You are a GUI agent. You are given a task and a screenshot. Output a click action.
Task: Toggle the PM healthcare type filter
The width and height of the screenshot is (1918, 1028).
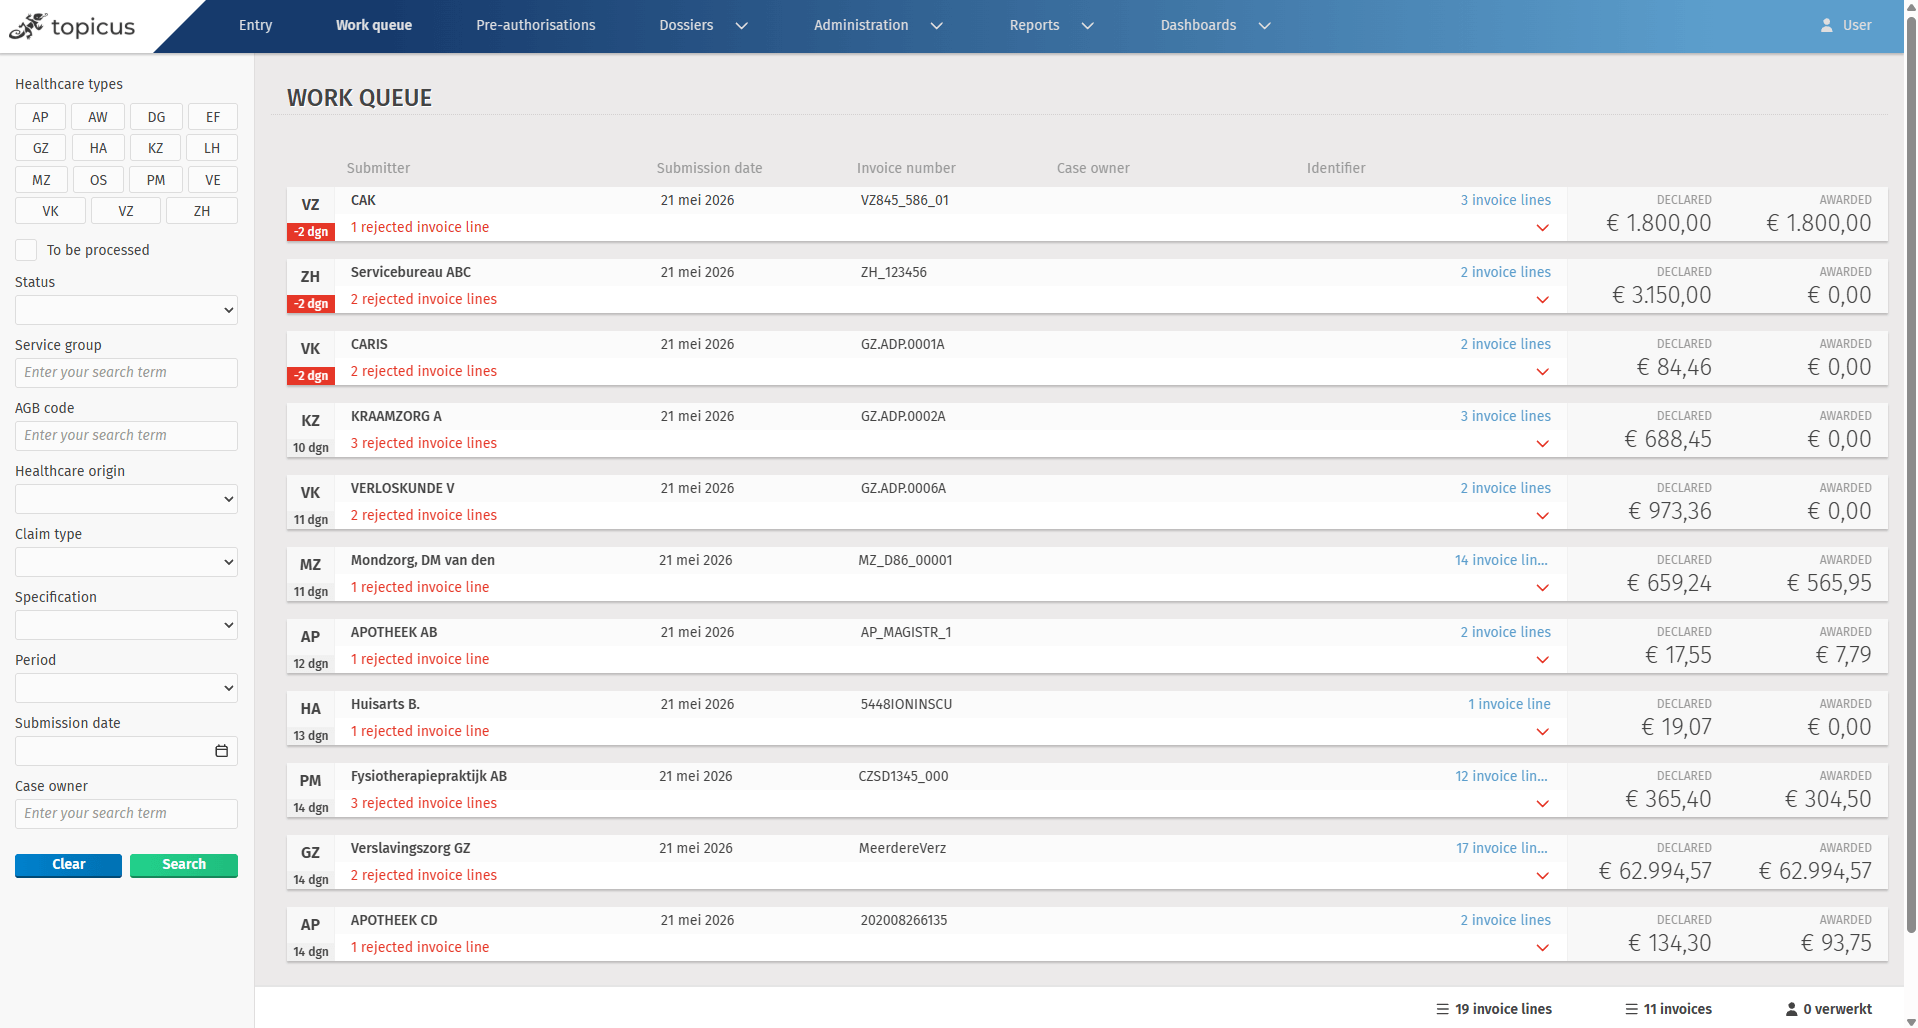[x=156, y=180]
